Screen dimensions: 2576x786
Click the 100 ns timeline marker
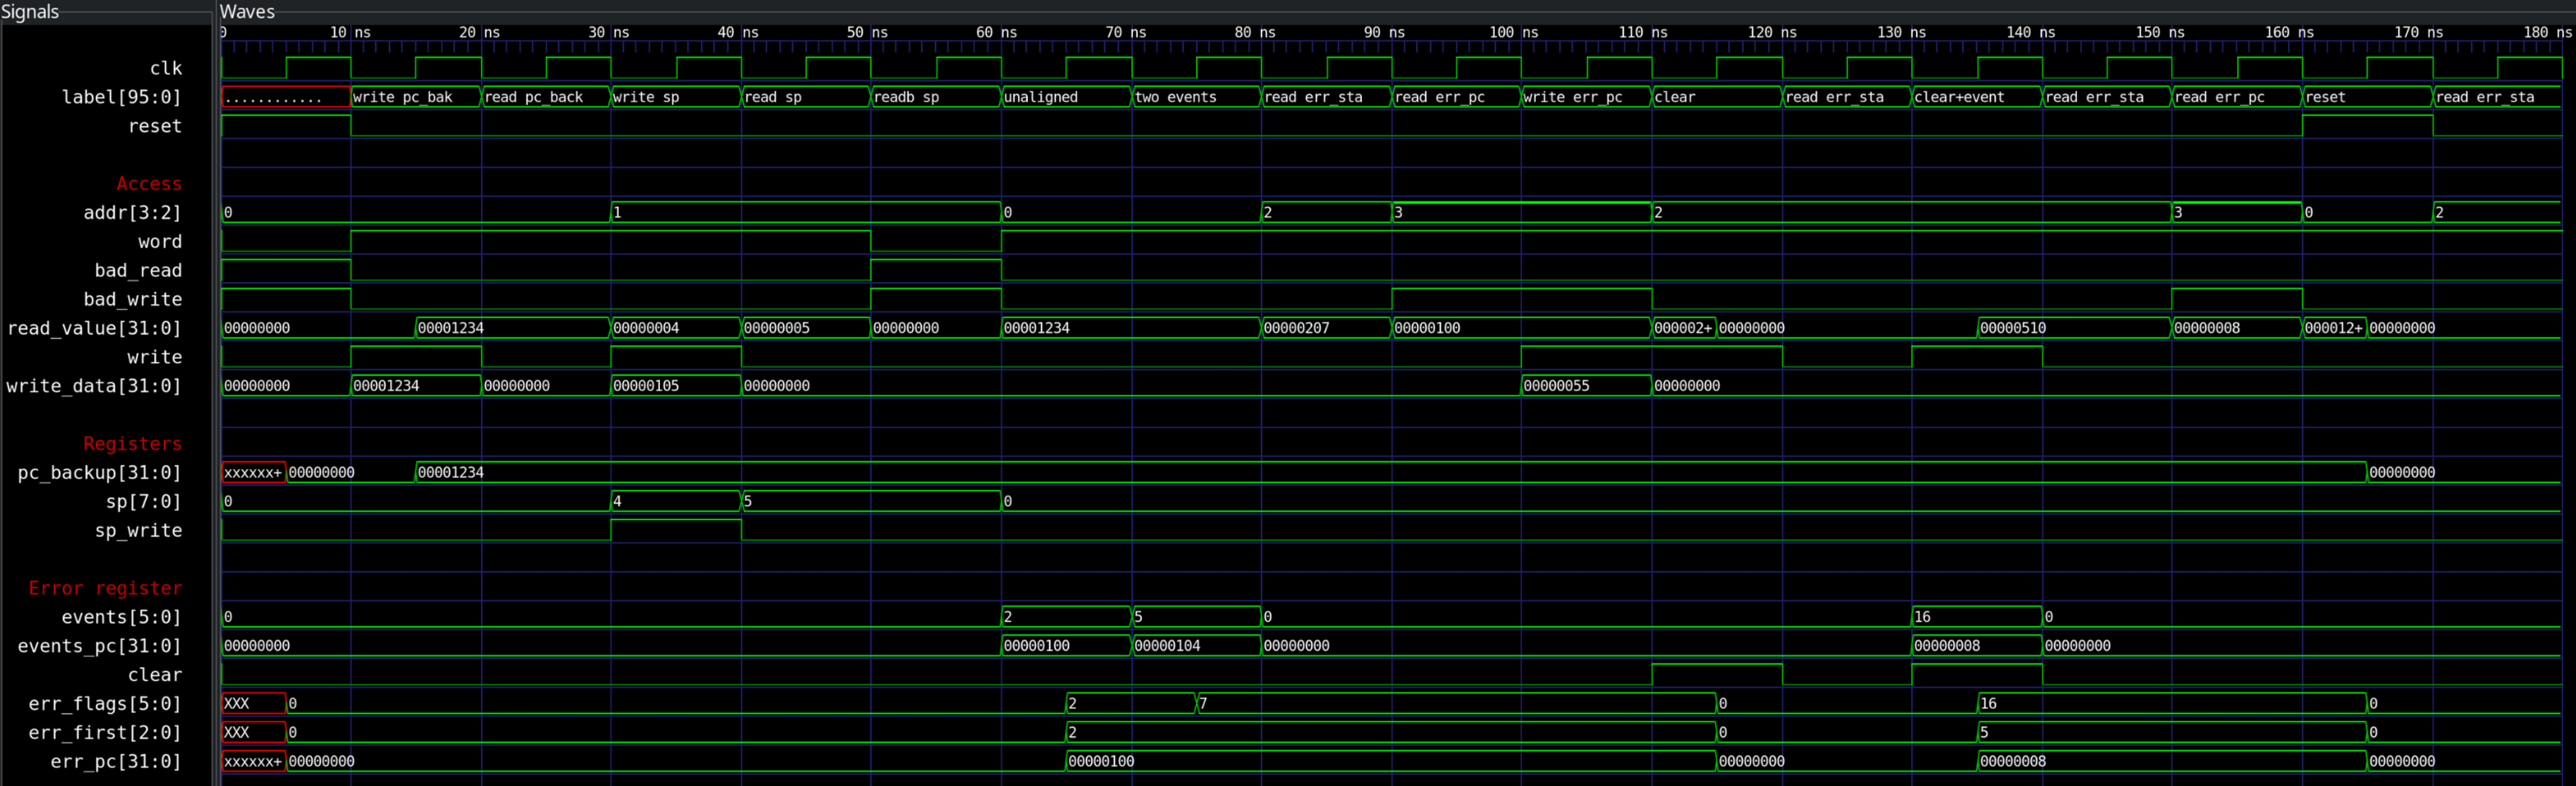pyautogui.click(x=1514, y=32)
